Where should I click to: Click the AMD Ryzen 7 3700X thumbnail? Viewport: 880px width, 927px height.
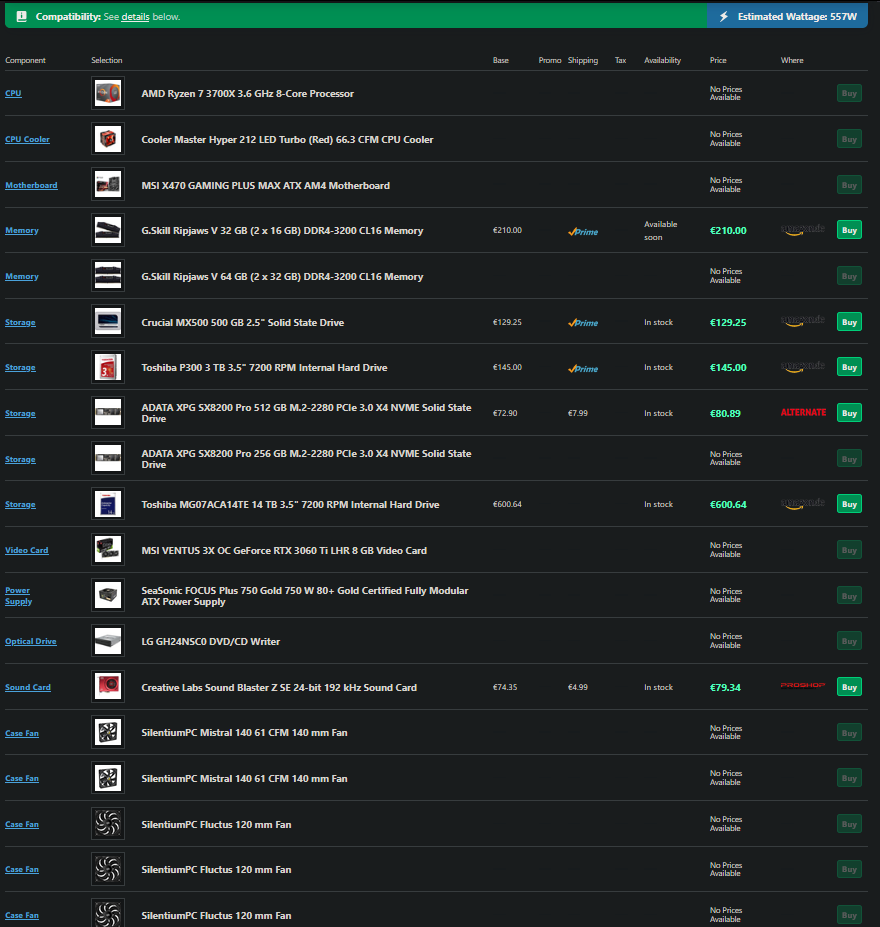108,93
